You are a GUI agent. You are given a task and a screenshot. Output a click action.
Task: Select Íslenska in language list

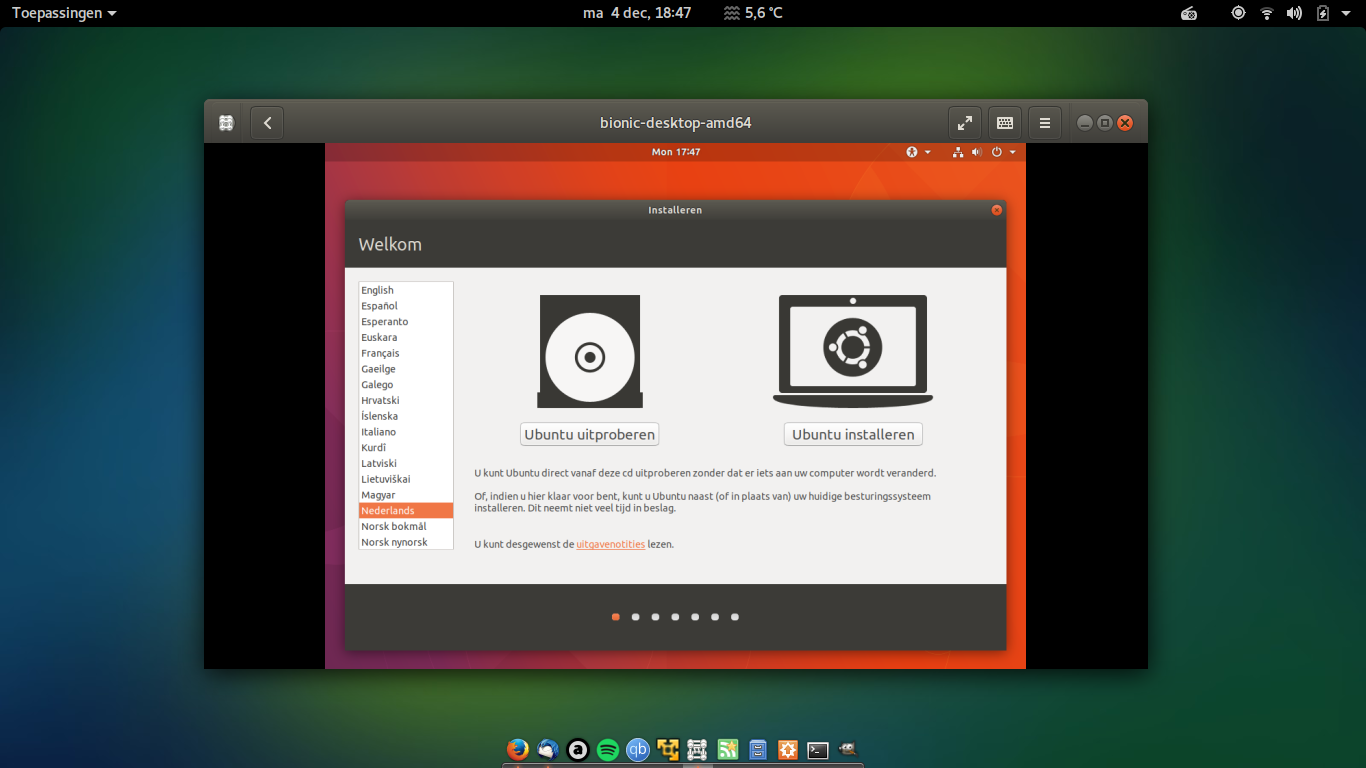(406, 416)
